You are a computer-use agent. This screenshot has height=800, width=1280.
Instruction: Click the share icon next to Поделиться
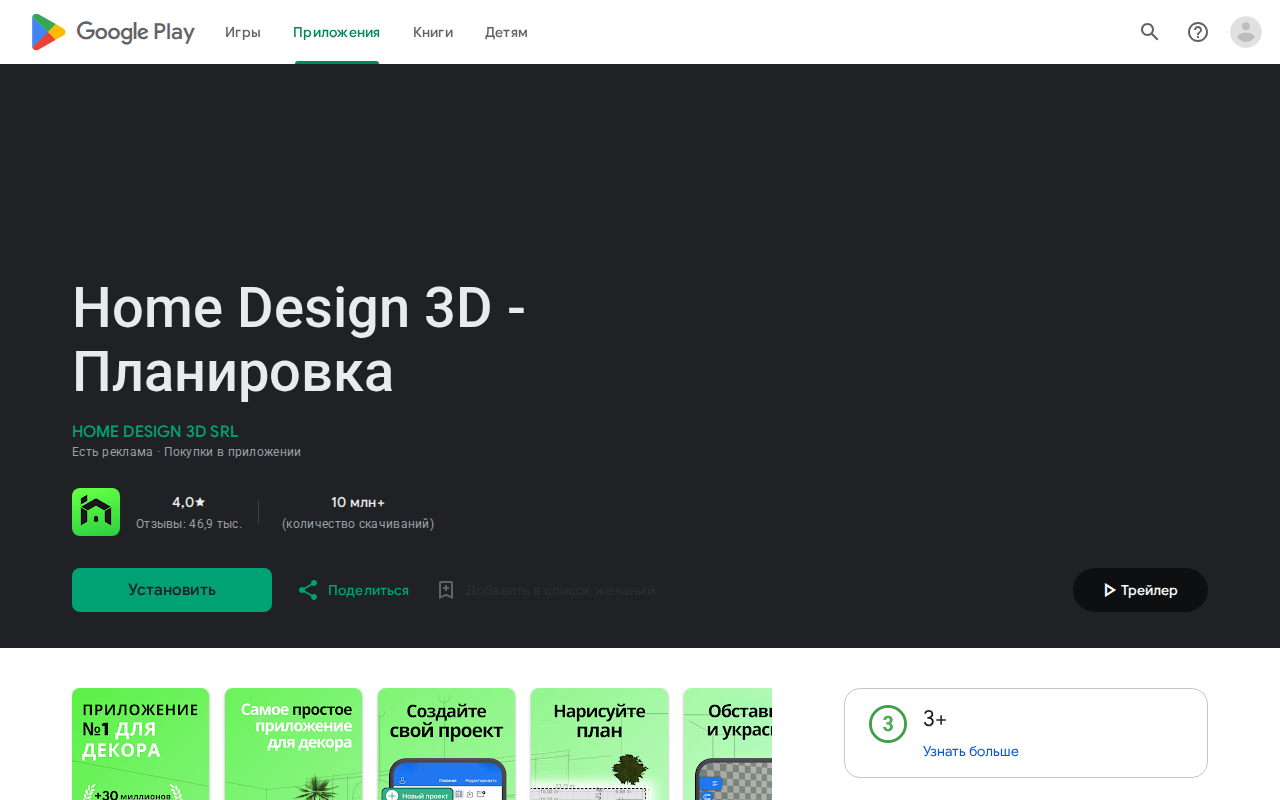click(308, 590)
